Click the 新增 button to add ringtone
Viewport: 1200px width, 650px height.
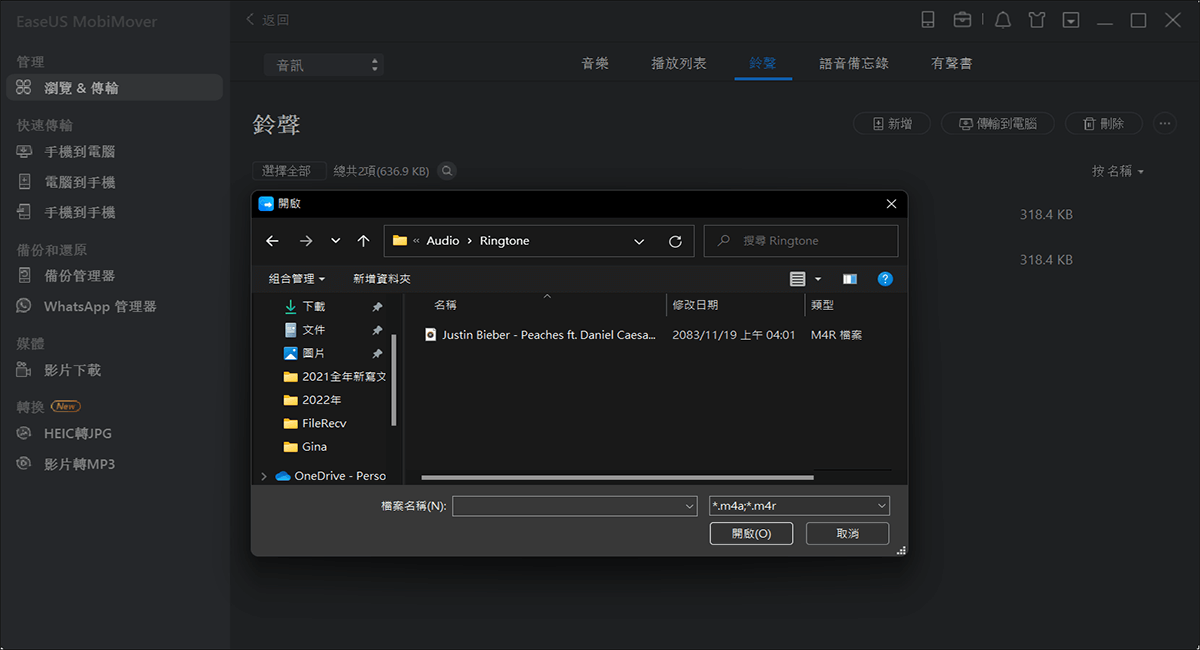[891, 123]
